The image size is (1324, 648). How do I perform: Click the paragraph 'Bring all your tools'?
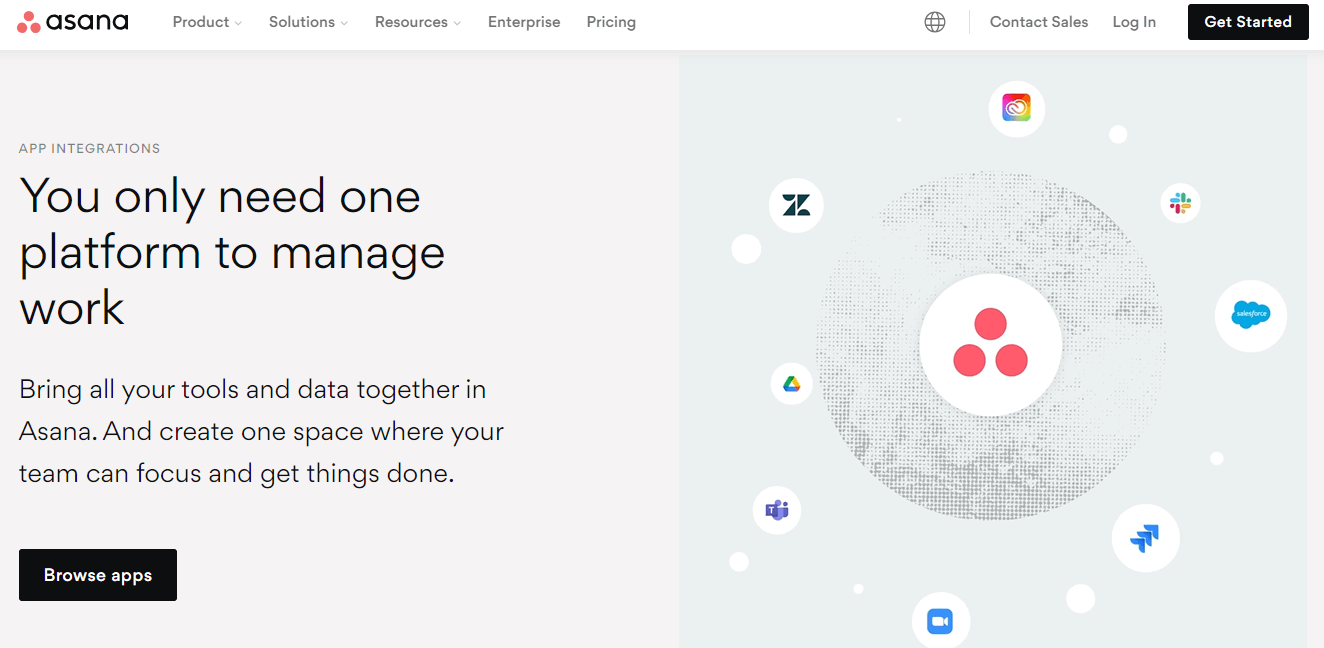(x=262, y=431)
